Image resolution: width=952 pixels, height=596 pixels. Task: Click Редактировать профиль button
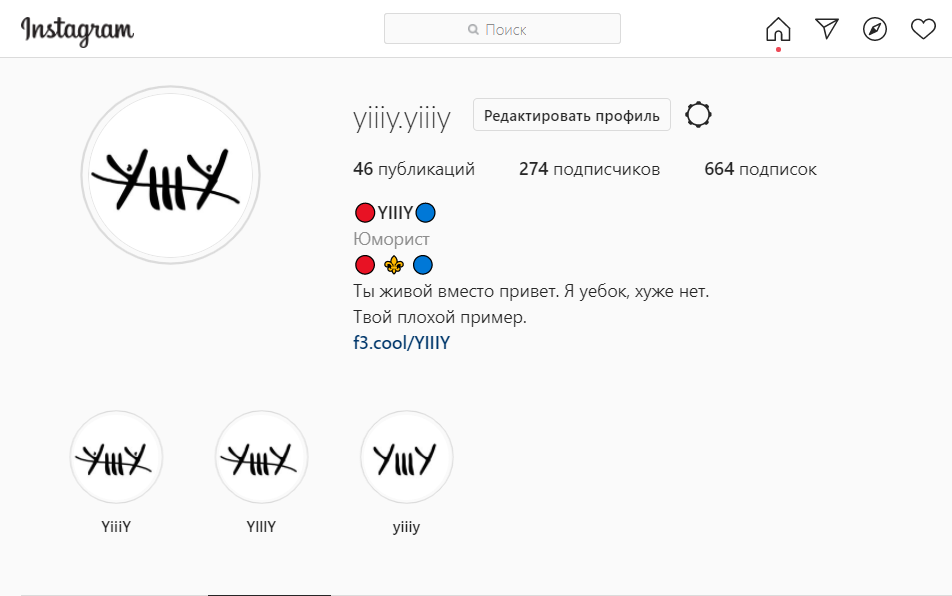571,115
